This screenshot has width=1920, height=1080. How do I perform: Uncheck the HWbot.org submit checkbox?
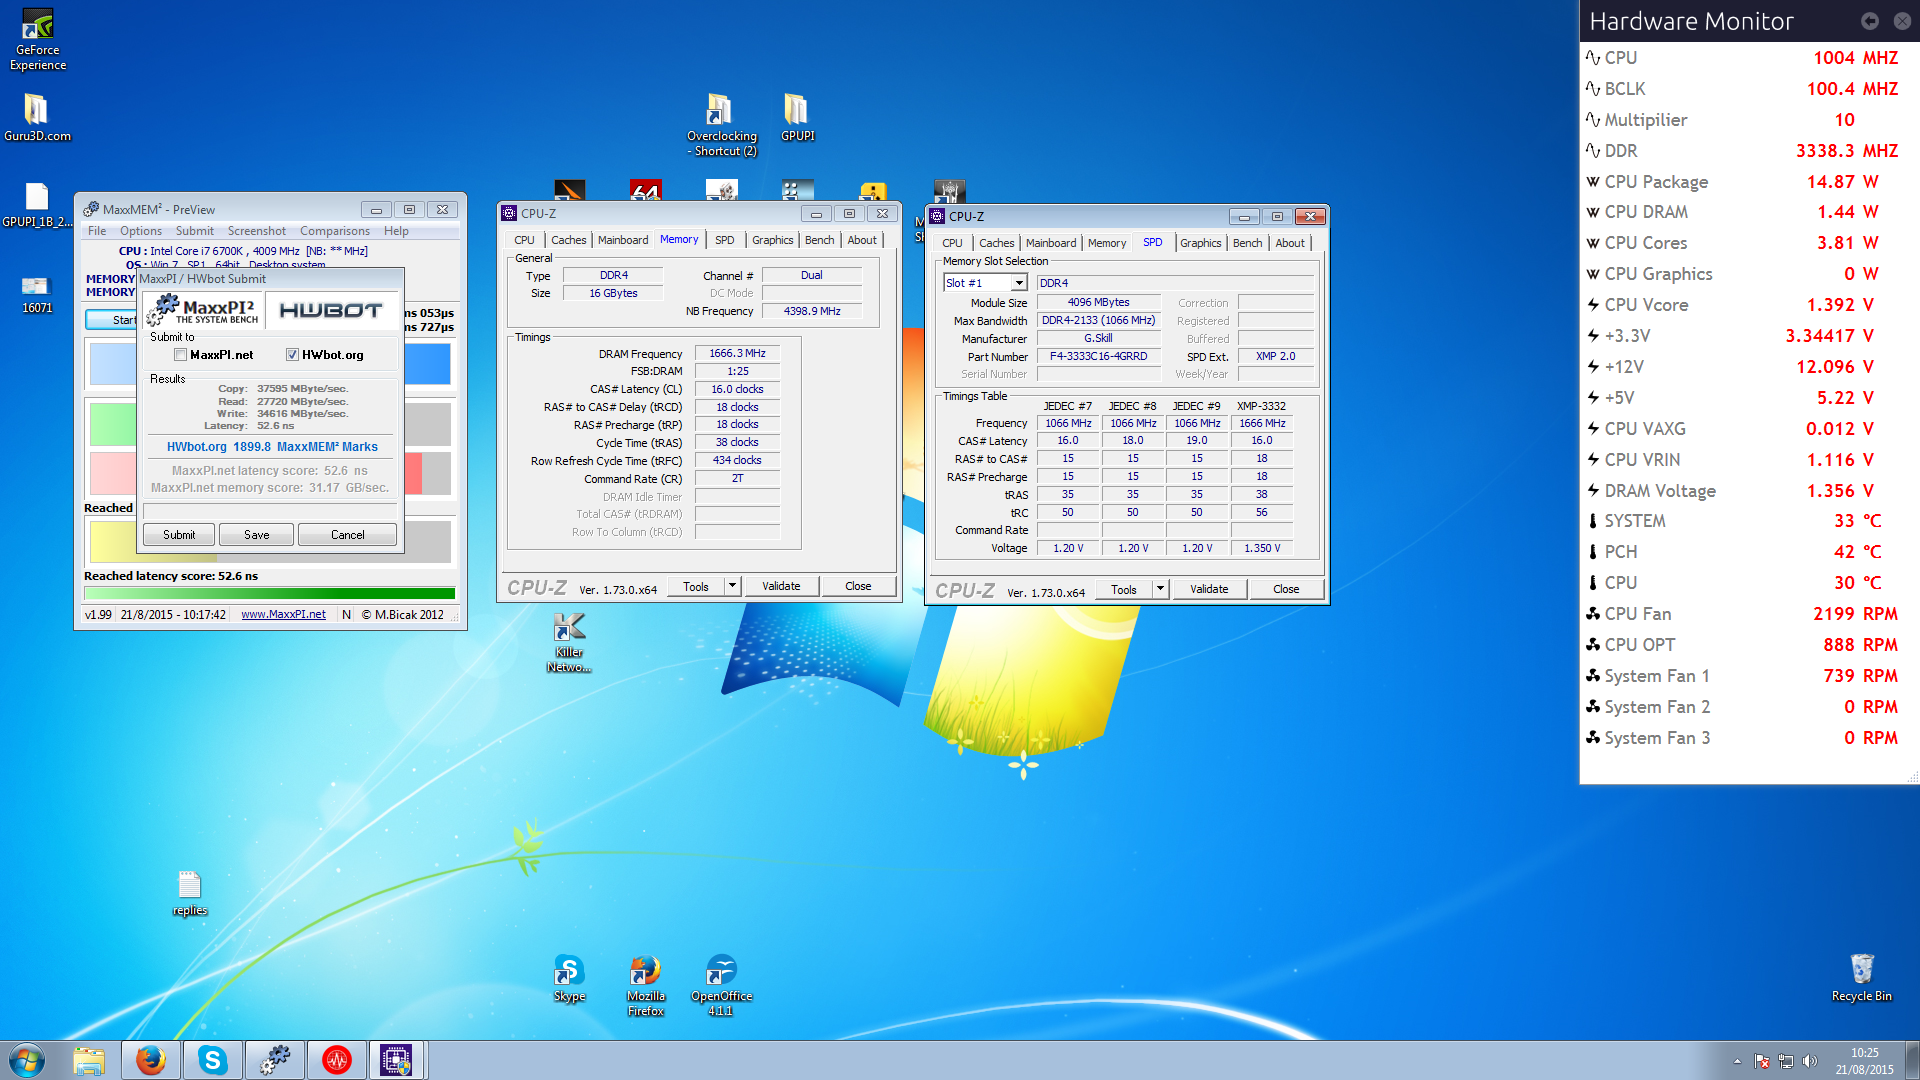[292, 355]
